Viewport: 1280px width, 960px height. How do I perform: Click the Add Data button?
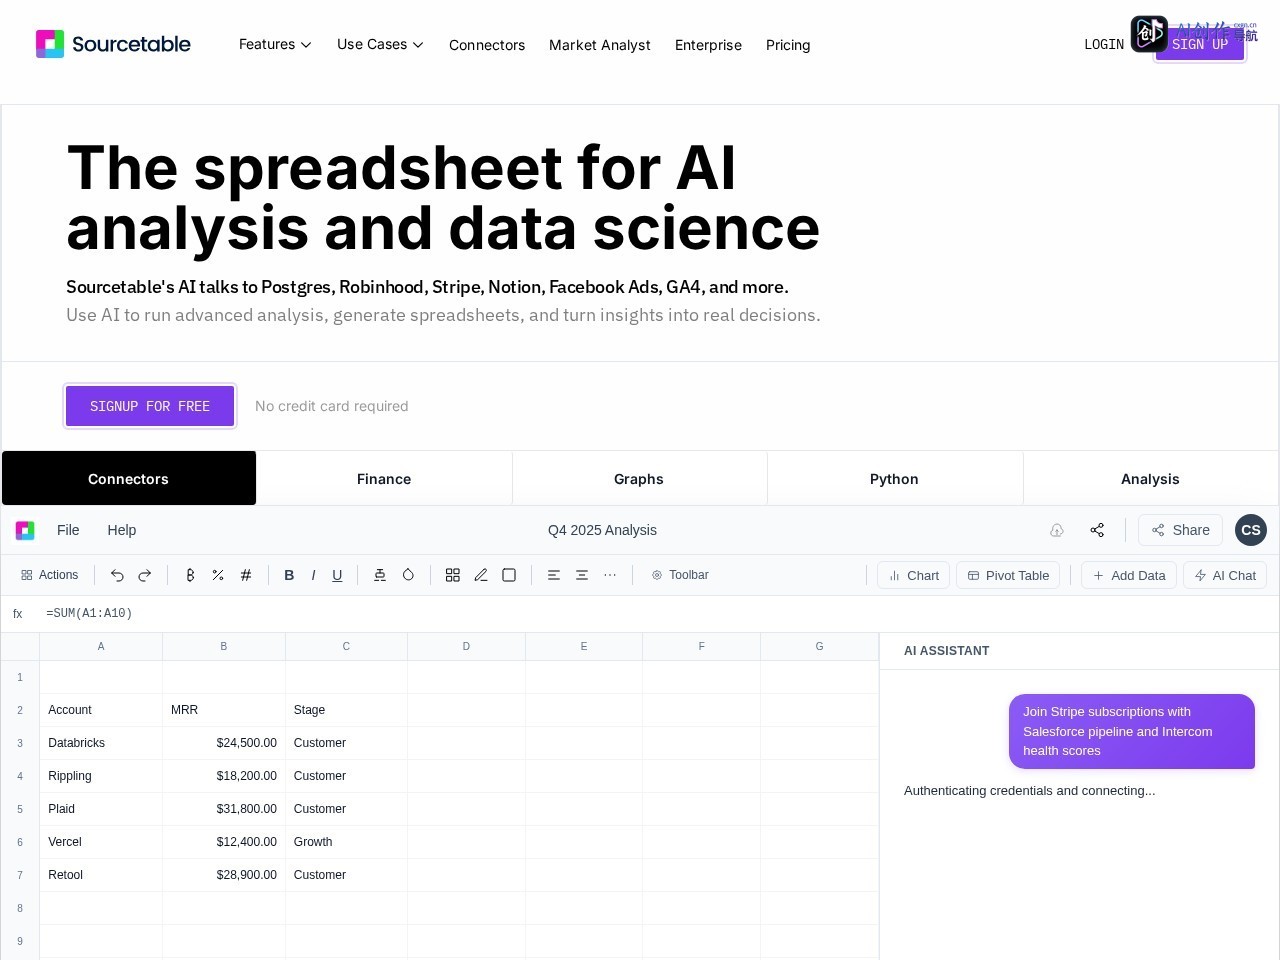click(x=1129, y=575)
